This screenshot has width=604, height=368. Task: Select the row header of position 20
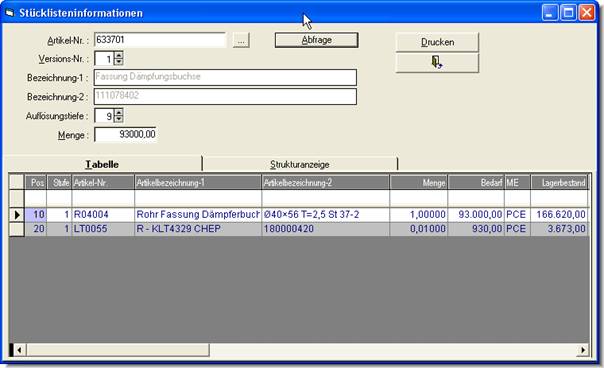tap(17, 229)
